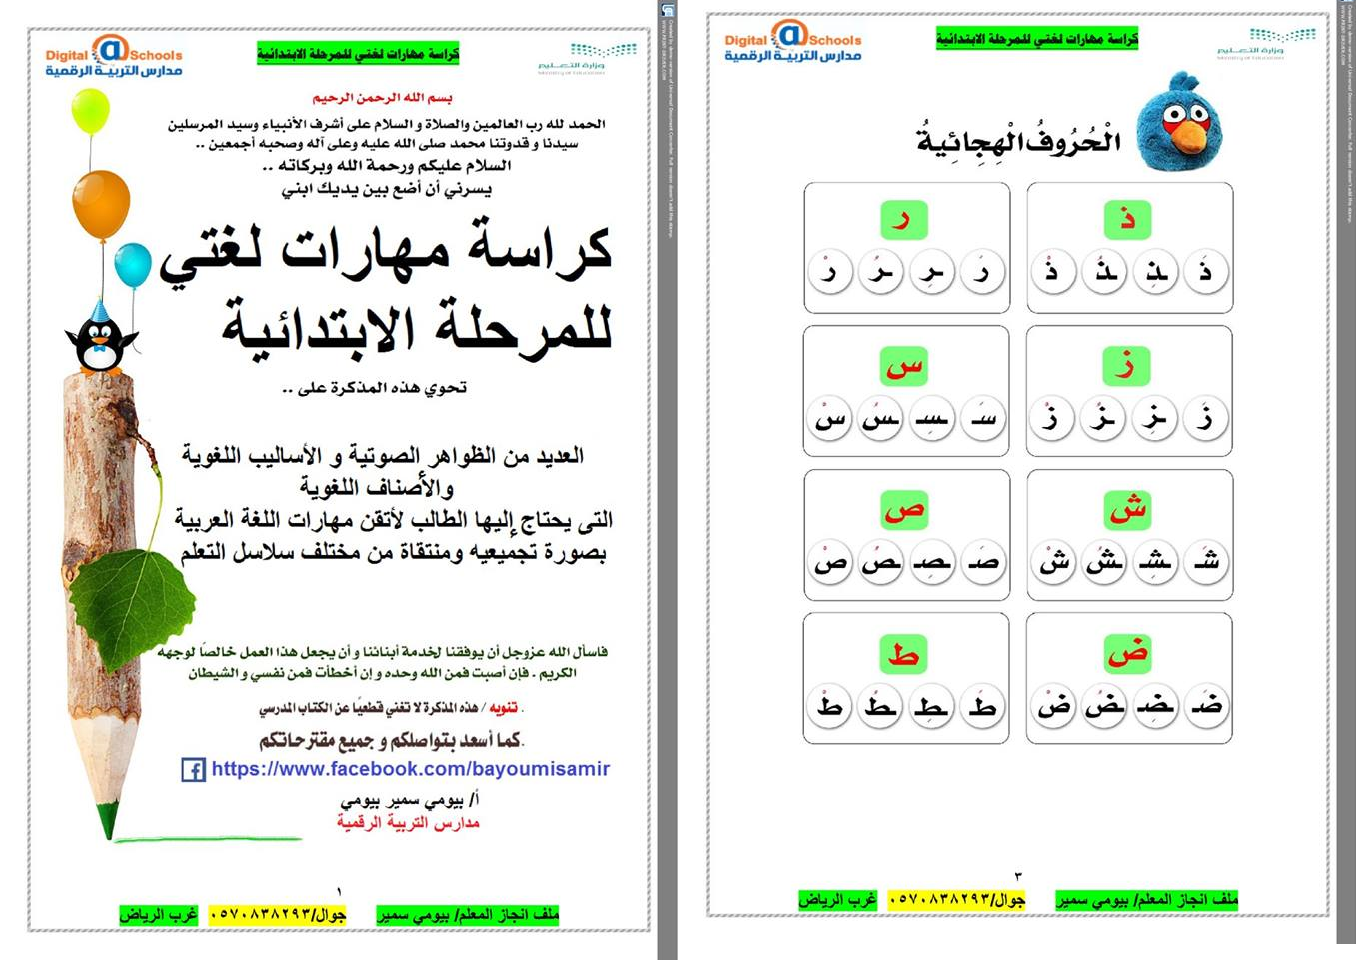Viewport: 1360px width, 960px height.
Task: Click the red 'بسم الله الرحمن الرحيم' line
Action: coord(382,98)
